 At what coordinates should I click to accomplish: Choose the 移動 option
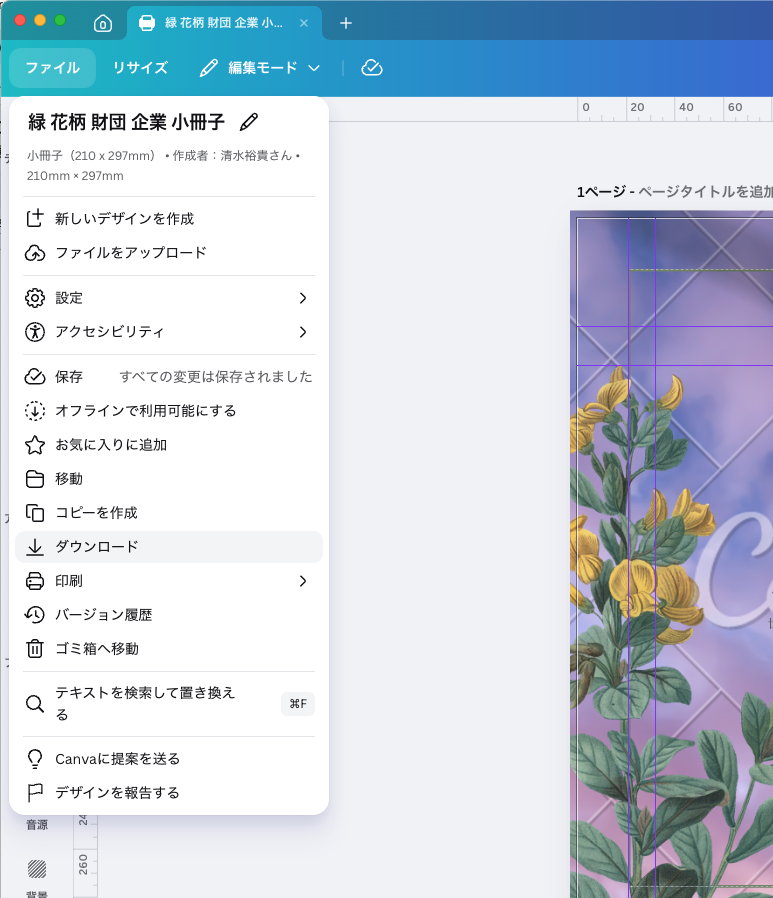(x=169, y=479)
